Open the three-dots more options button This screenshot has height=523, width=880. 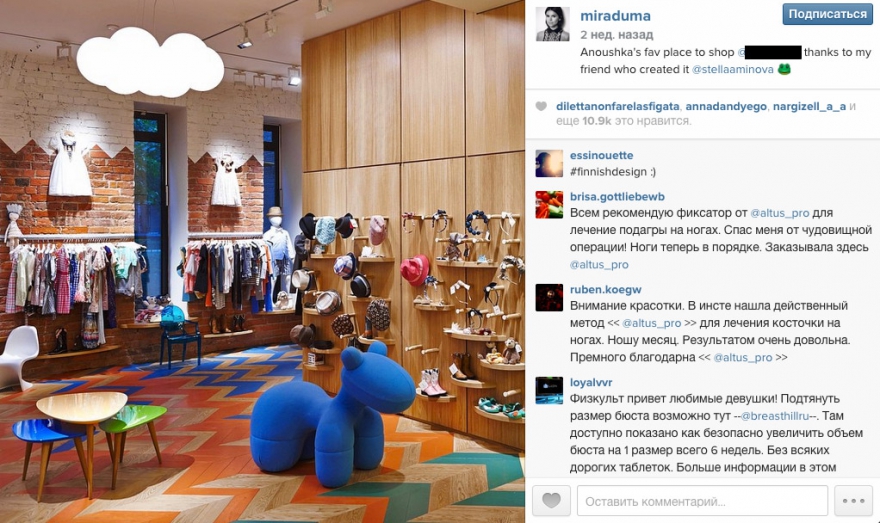pos(853,501)
